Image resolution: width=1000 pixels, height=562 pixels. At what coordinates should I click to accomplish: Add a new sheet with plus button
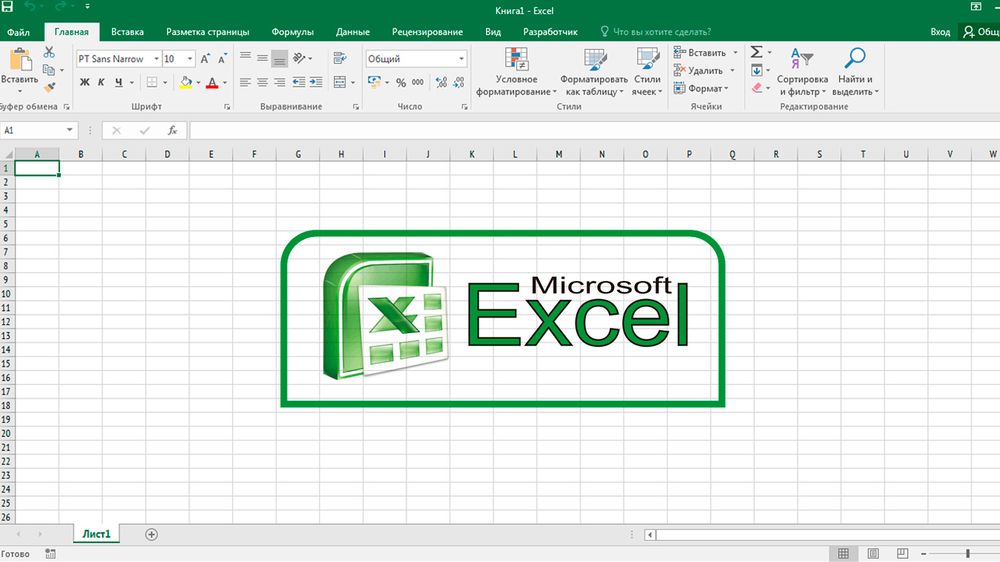coord(151,535)
